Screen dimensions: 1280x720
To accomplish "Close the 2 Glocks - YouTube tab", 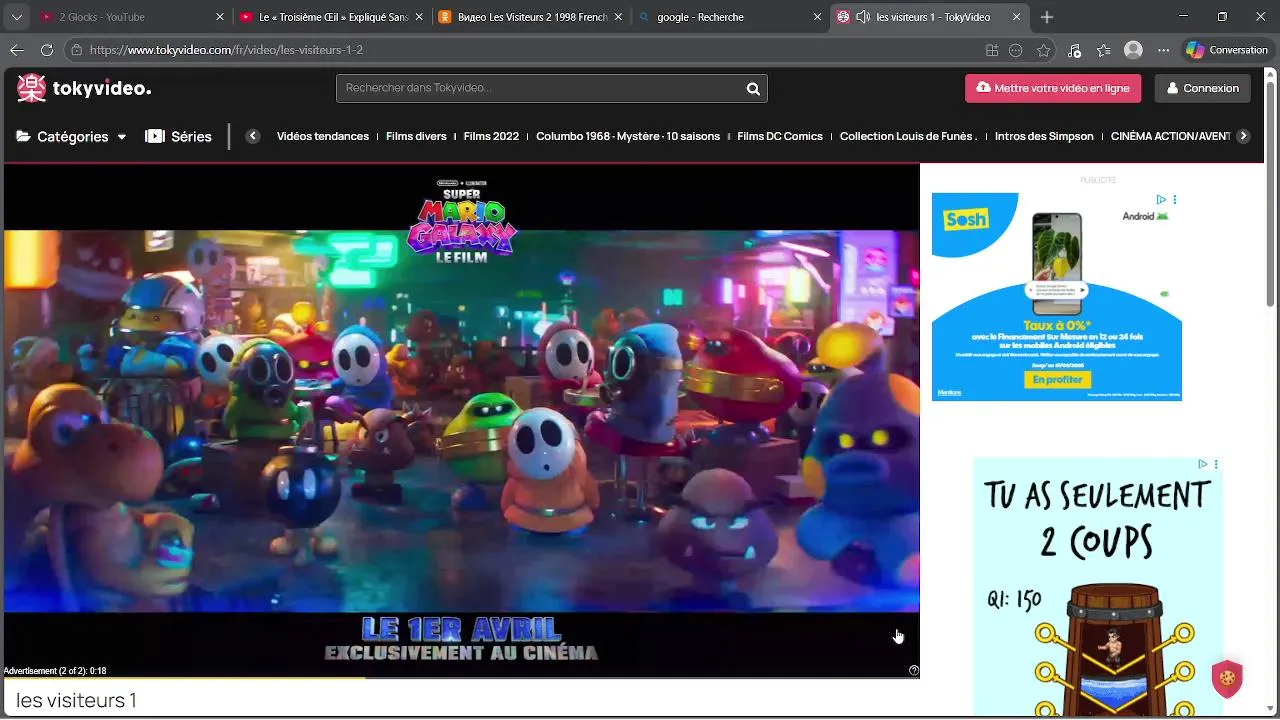I will (220, 17).
